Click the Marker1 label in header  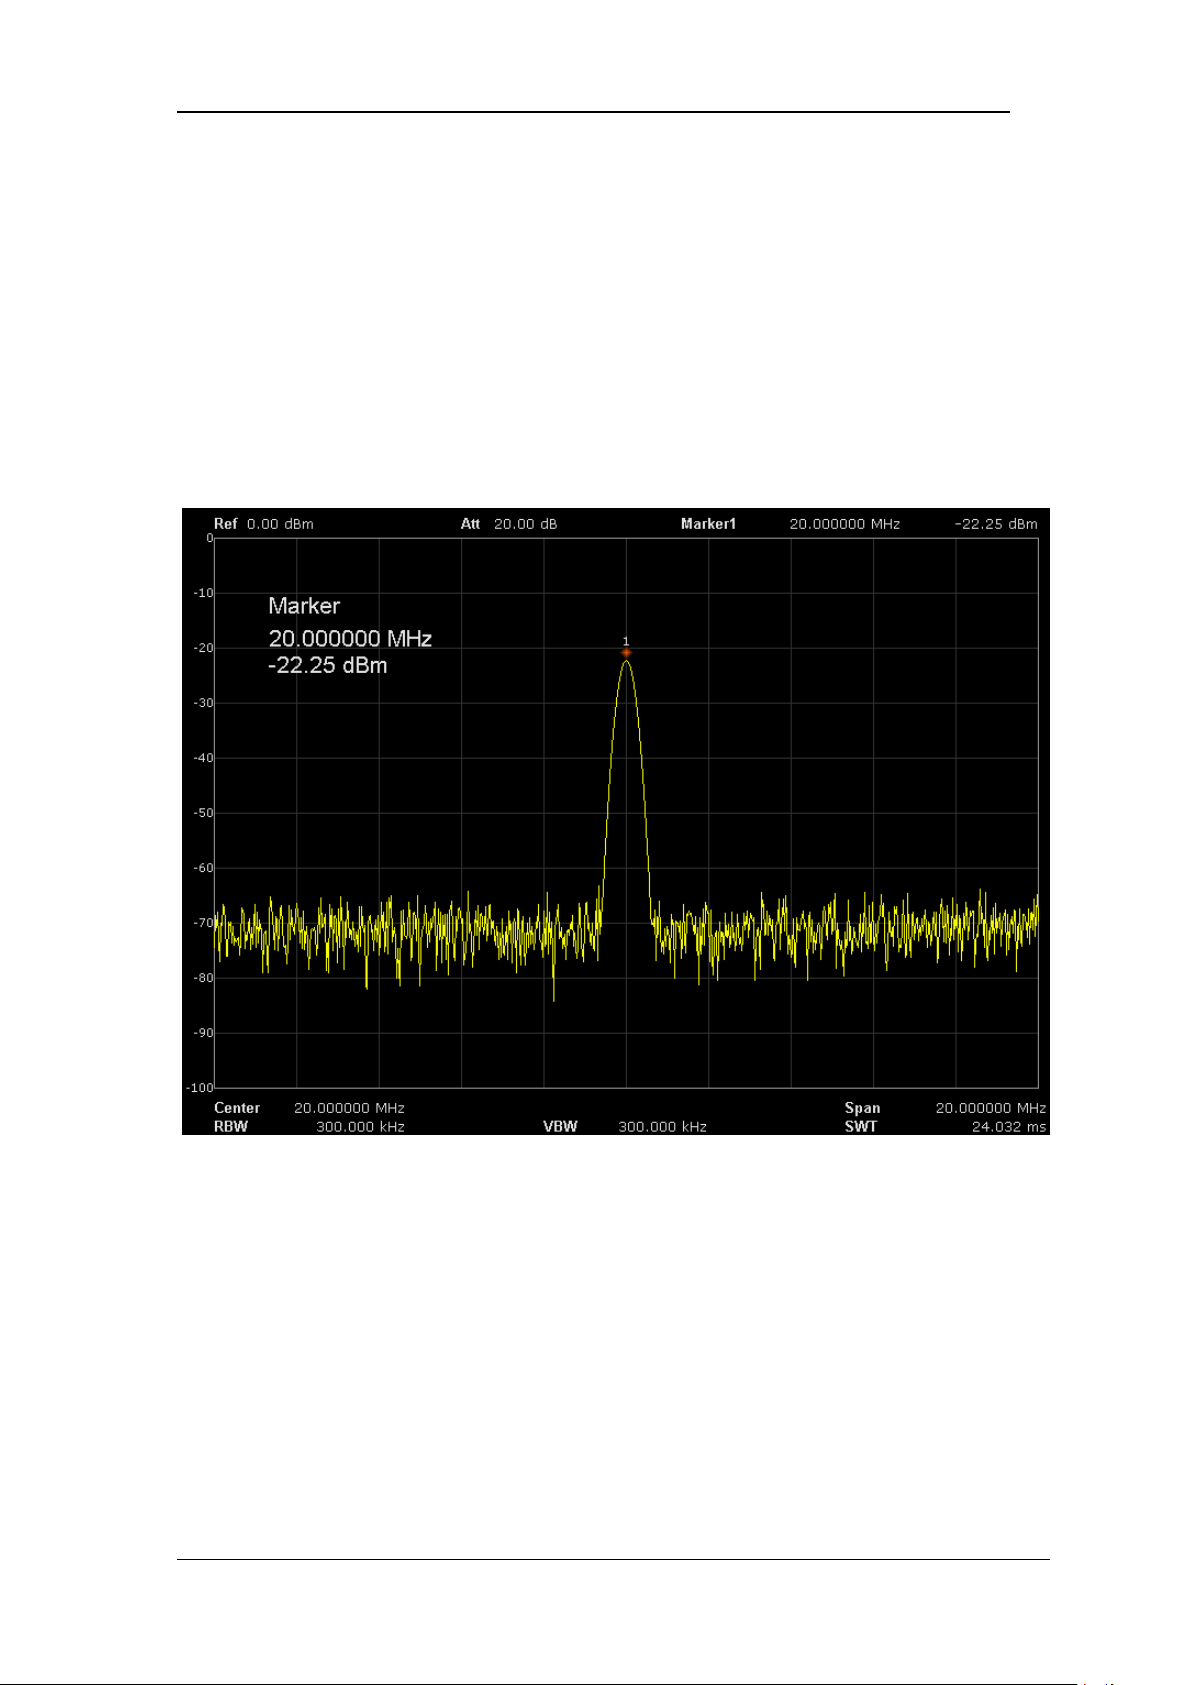(x=708, y=524)
